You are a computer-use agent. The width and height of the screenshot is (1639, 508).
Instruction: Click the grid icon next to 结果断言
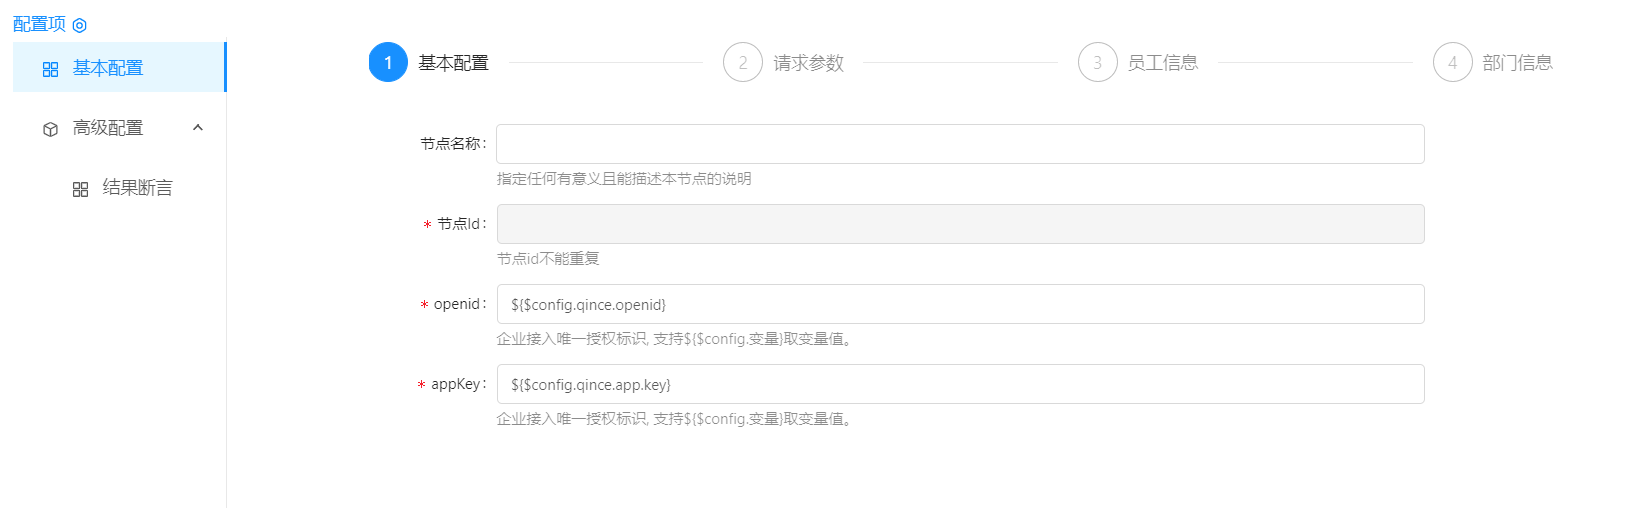tap(80, 189)
